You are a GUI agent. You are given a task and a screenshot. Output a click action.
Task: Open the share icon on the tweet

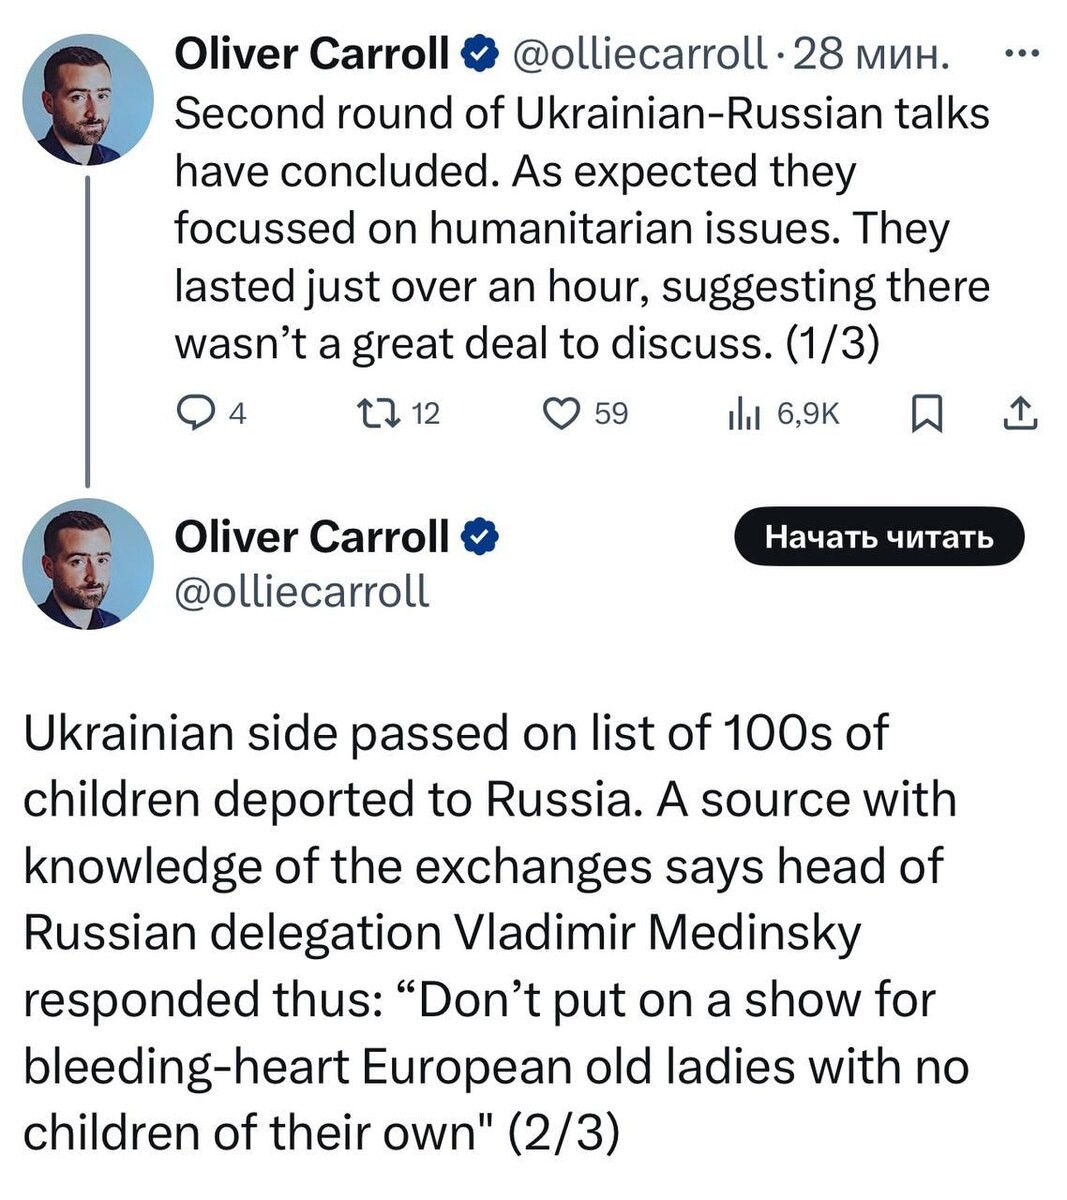[x=1021, y=412]
